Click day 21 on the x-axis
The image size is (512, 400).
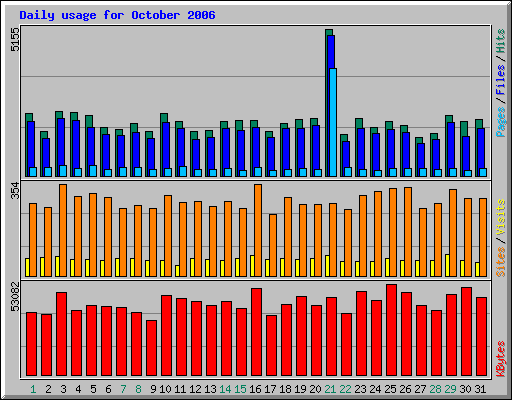[x=330, y=389]
